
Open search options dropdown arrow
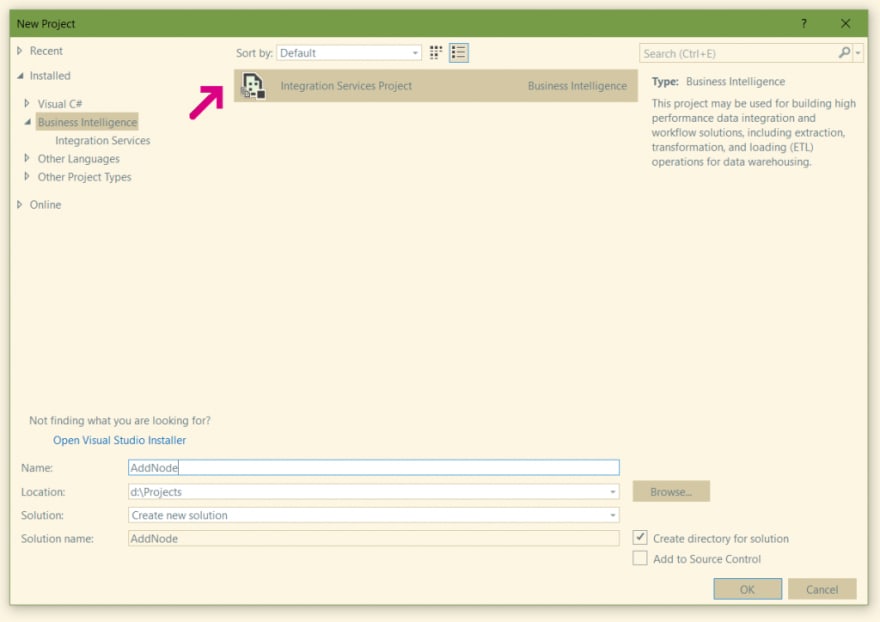(x=858, y=53)
